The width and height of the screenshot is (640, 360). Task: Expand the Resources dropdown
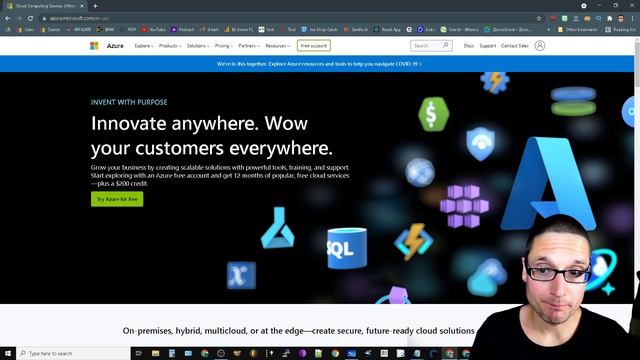point(278,46)
